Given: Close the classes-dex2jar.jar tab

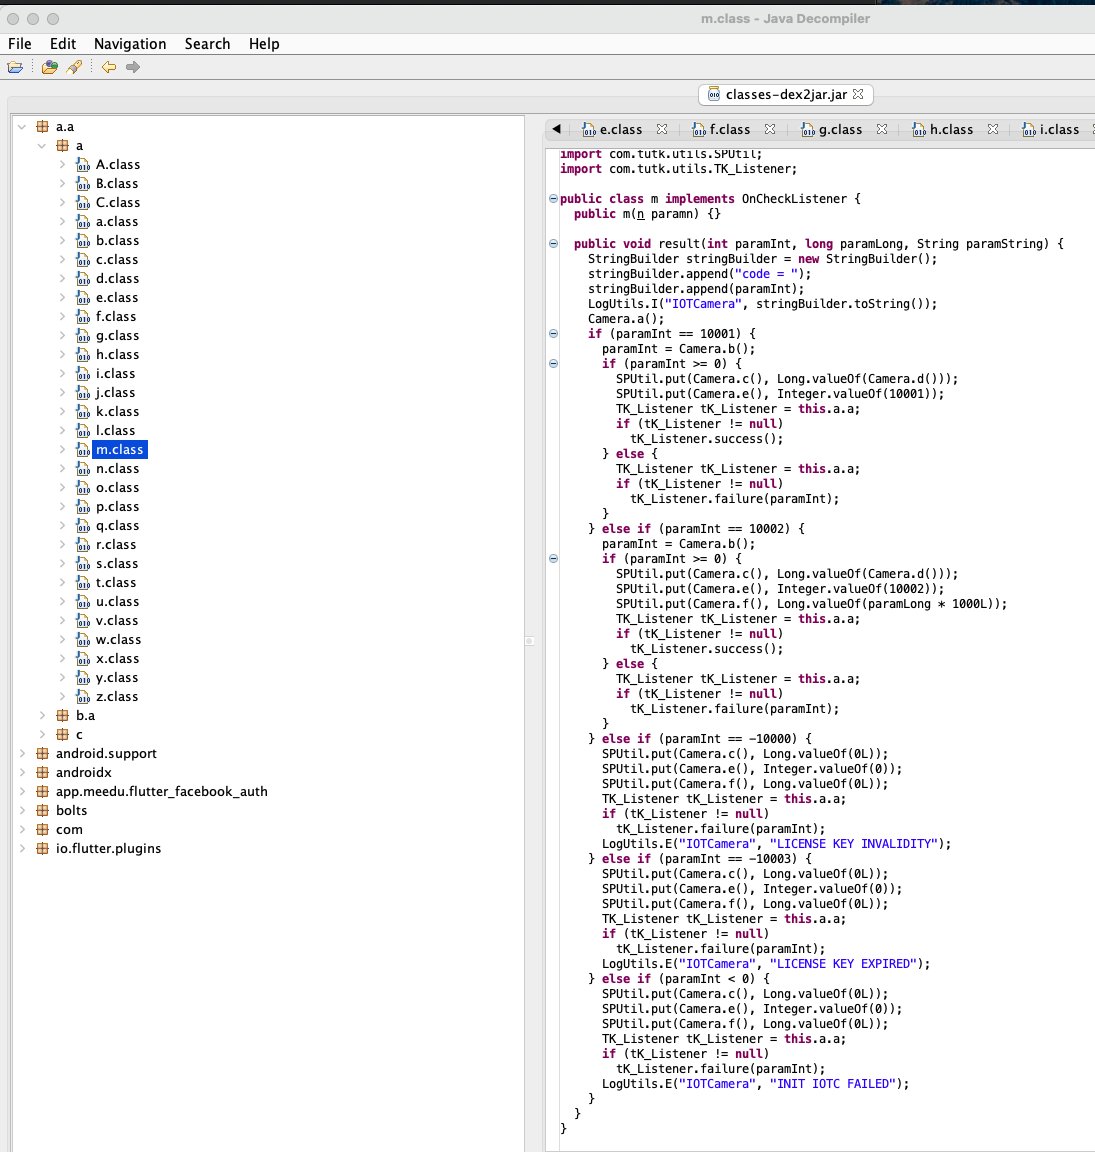Looking at the screenshot, I should tap(858, 95).
